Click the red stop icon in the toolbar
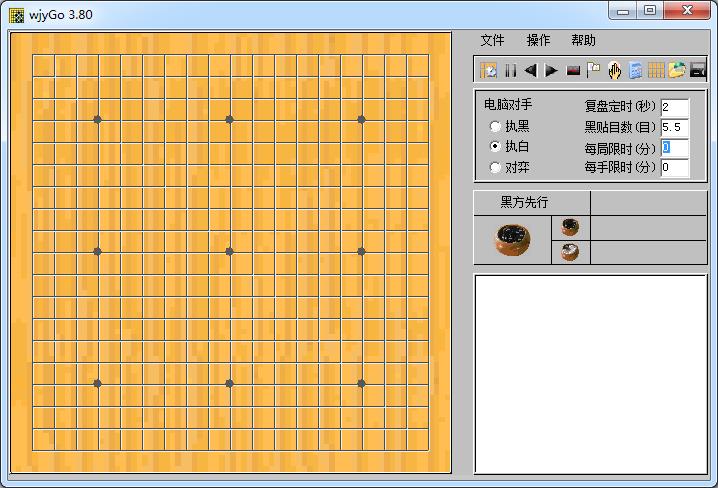The height and width of the screenshot is (488, 718). point(573,70)
